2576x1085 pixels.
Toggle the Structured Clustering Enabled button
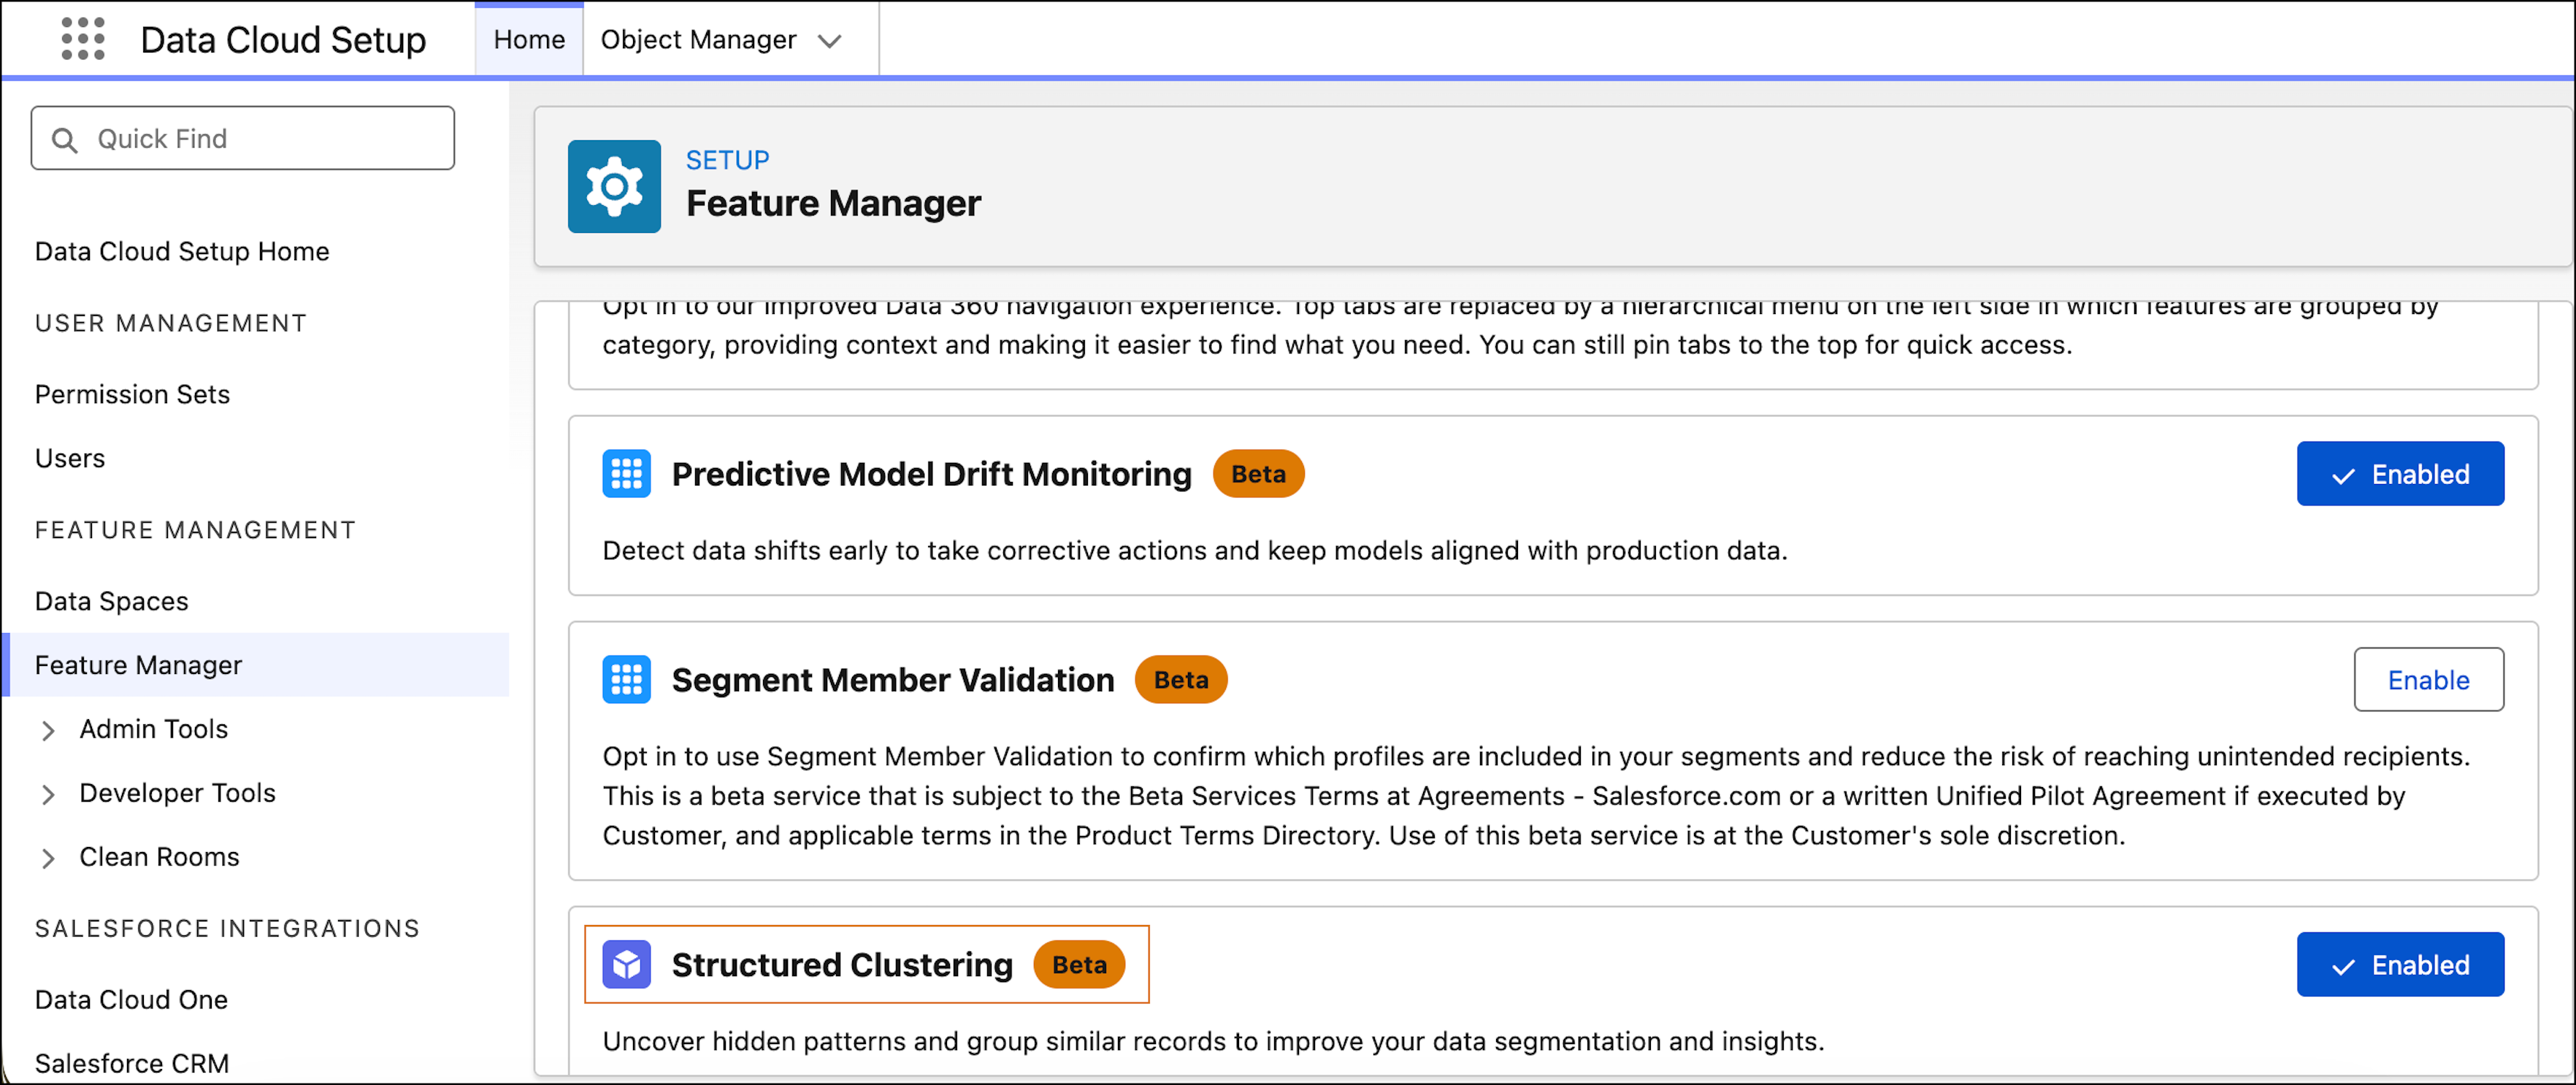click(x=2400, y=965)
